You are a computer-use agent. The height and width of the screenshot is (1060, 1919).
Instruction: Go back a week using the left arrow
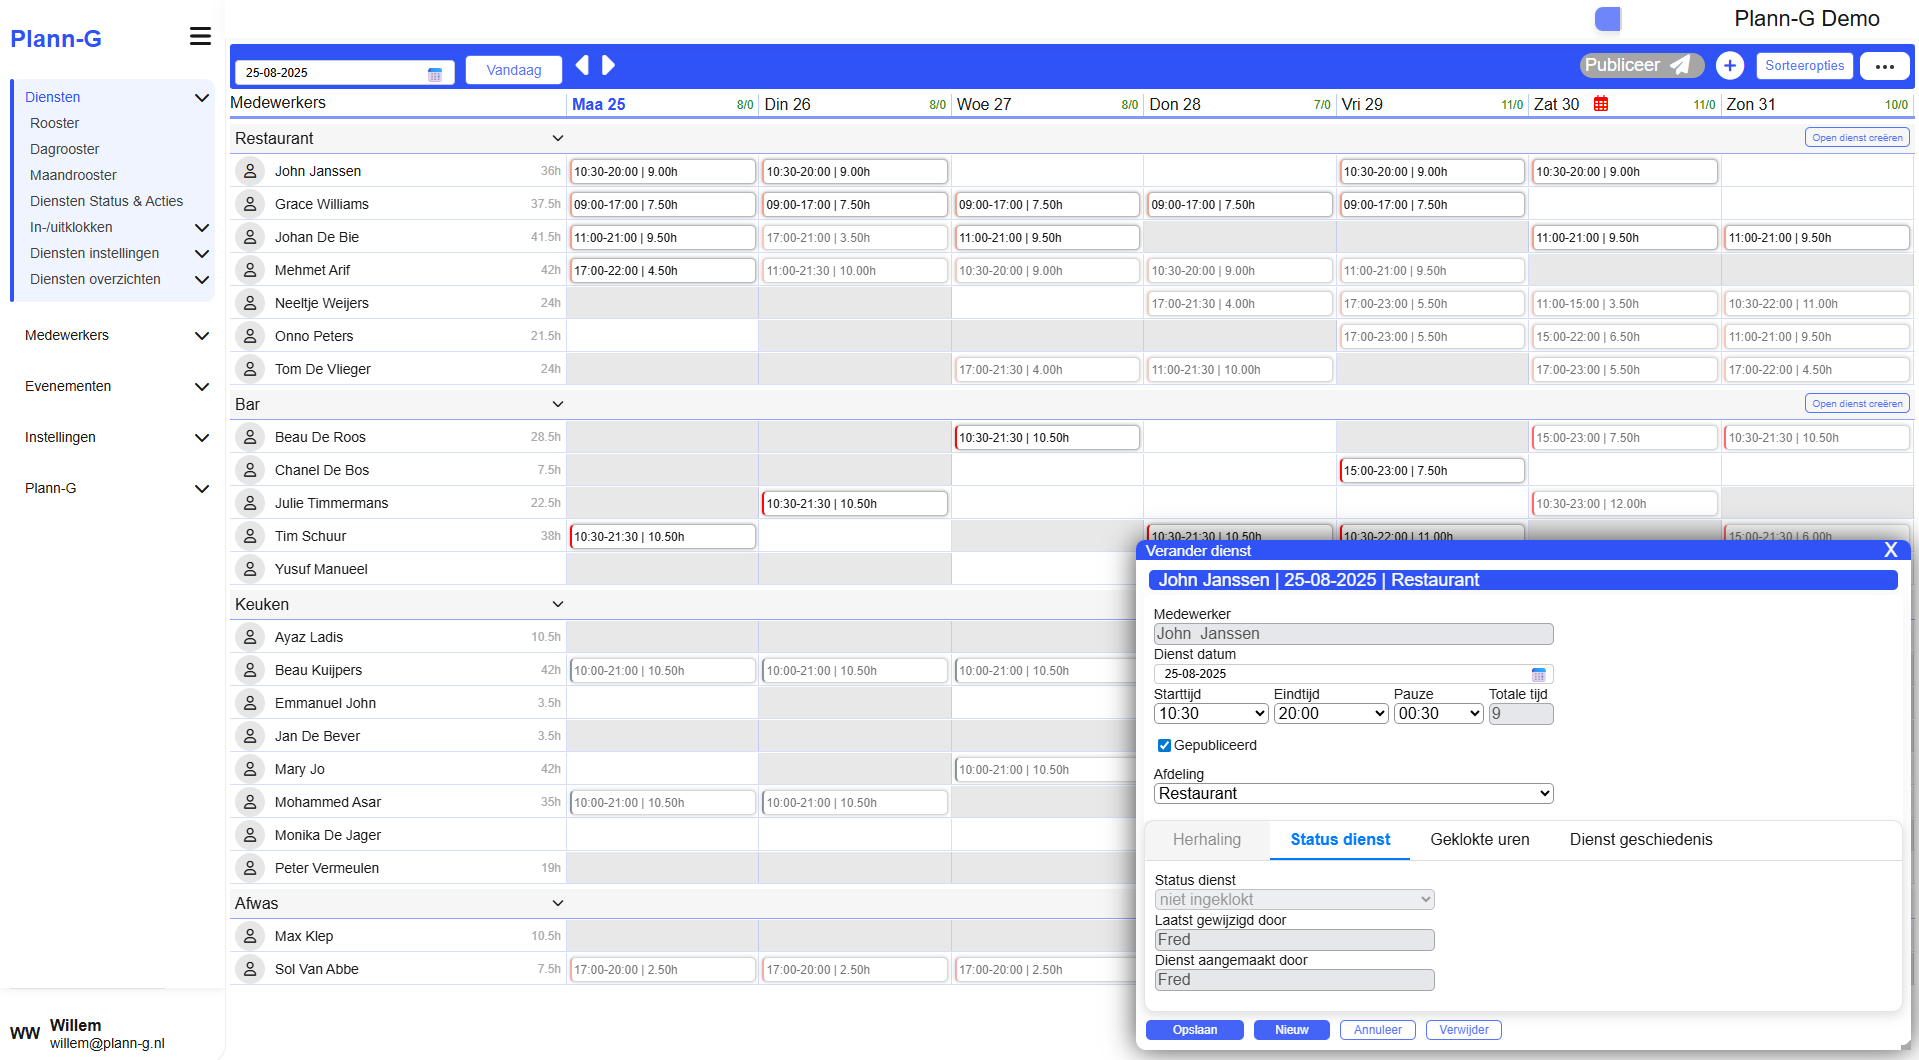point(582,65)
